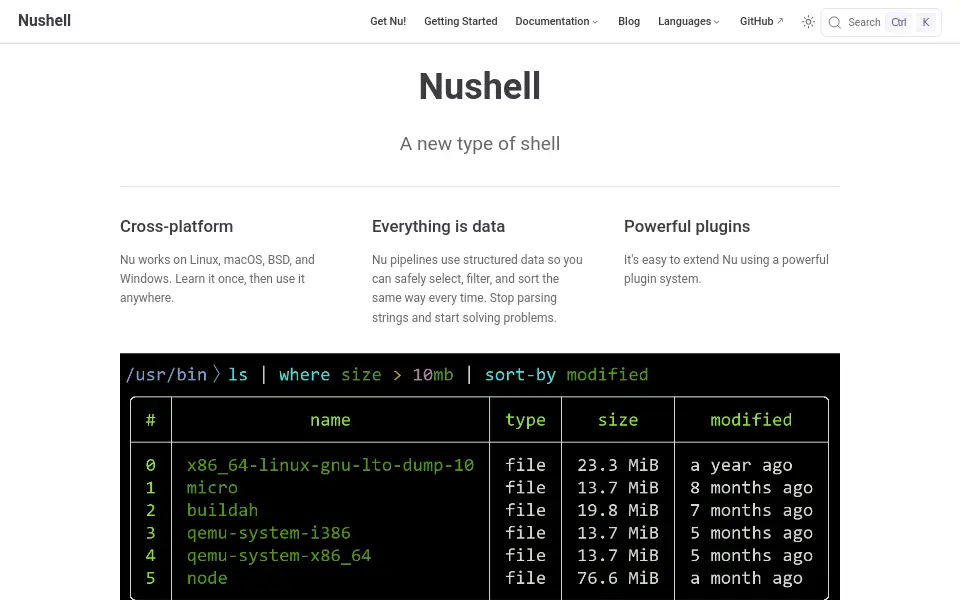Click '8 months ago' modified cell
The height and width of the screenshot is (600, 960).
click(751, 488)
